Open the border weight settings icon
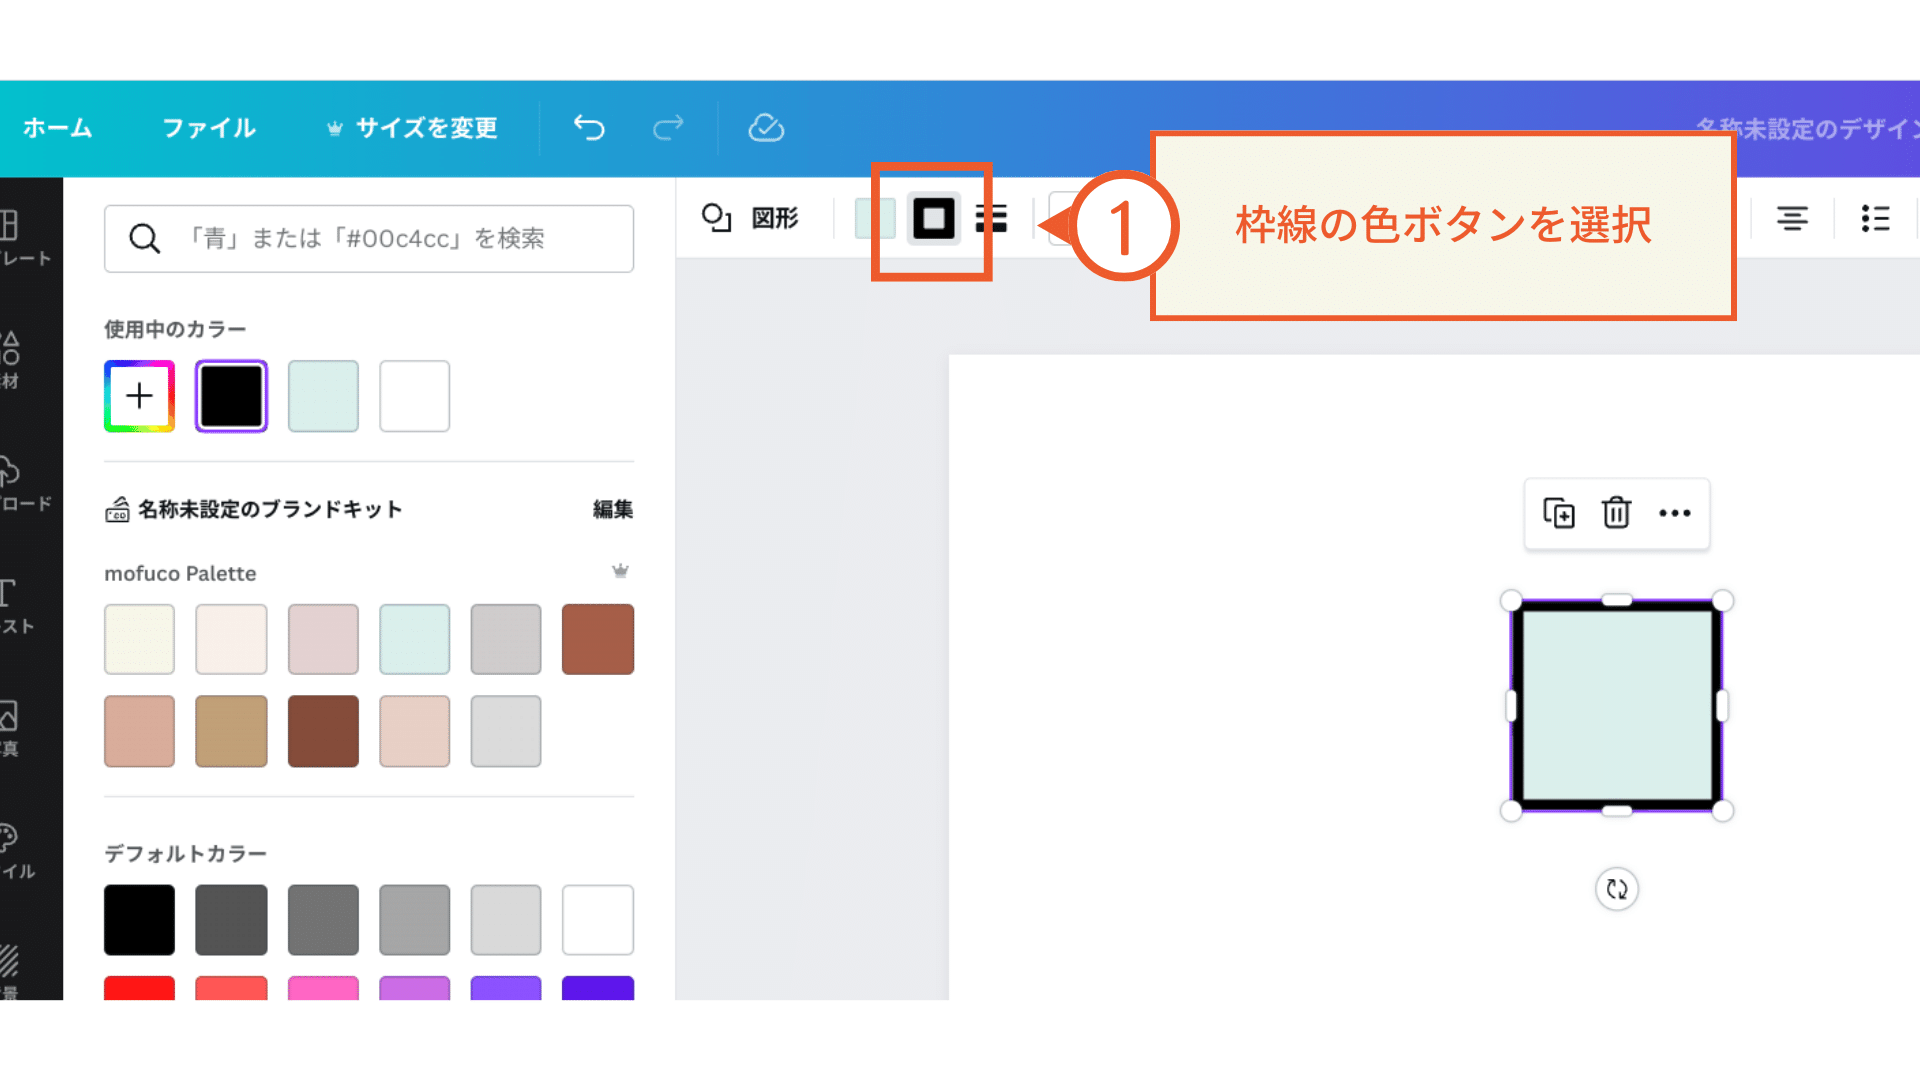The image size is (1920, 1080). point(993,219)
